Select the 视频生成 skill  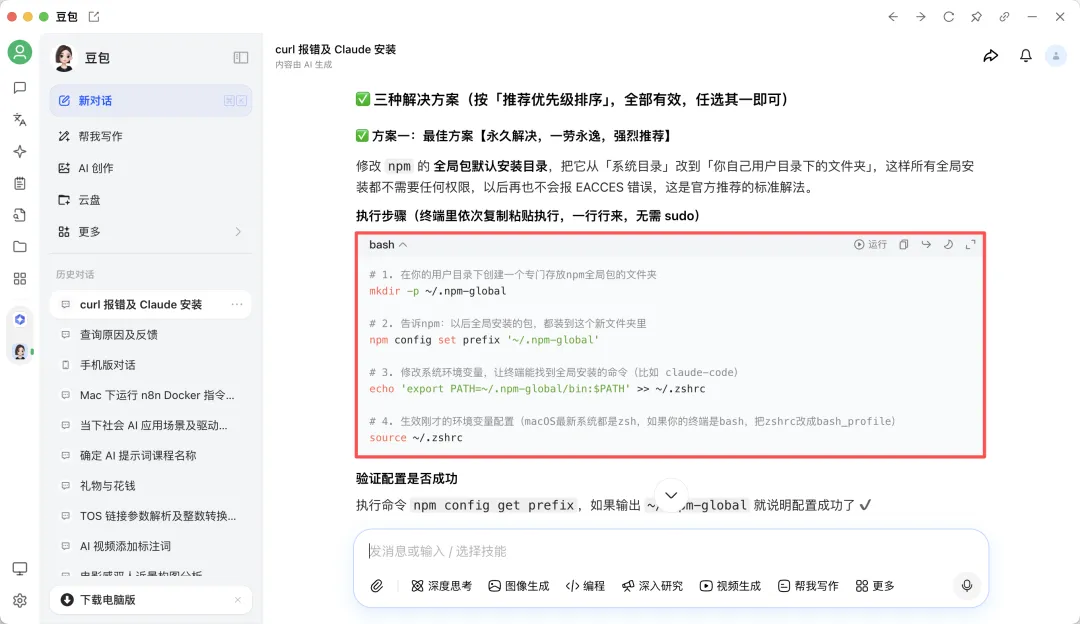730,586
